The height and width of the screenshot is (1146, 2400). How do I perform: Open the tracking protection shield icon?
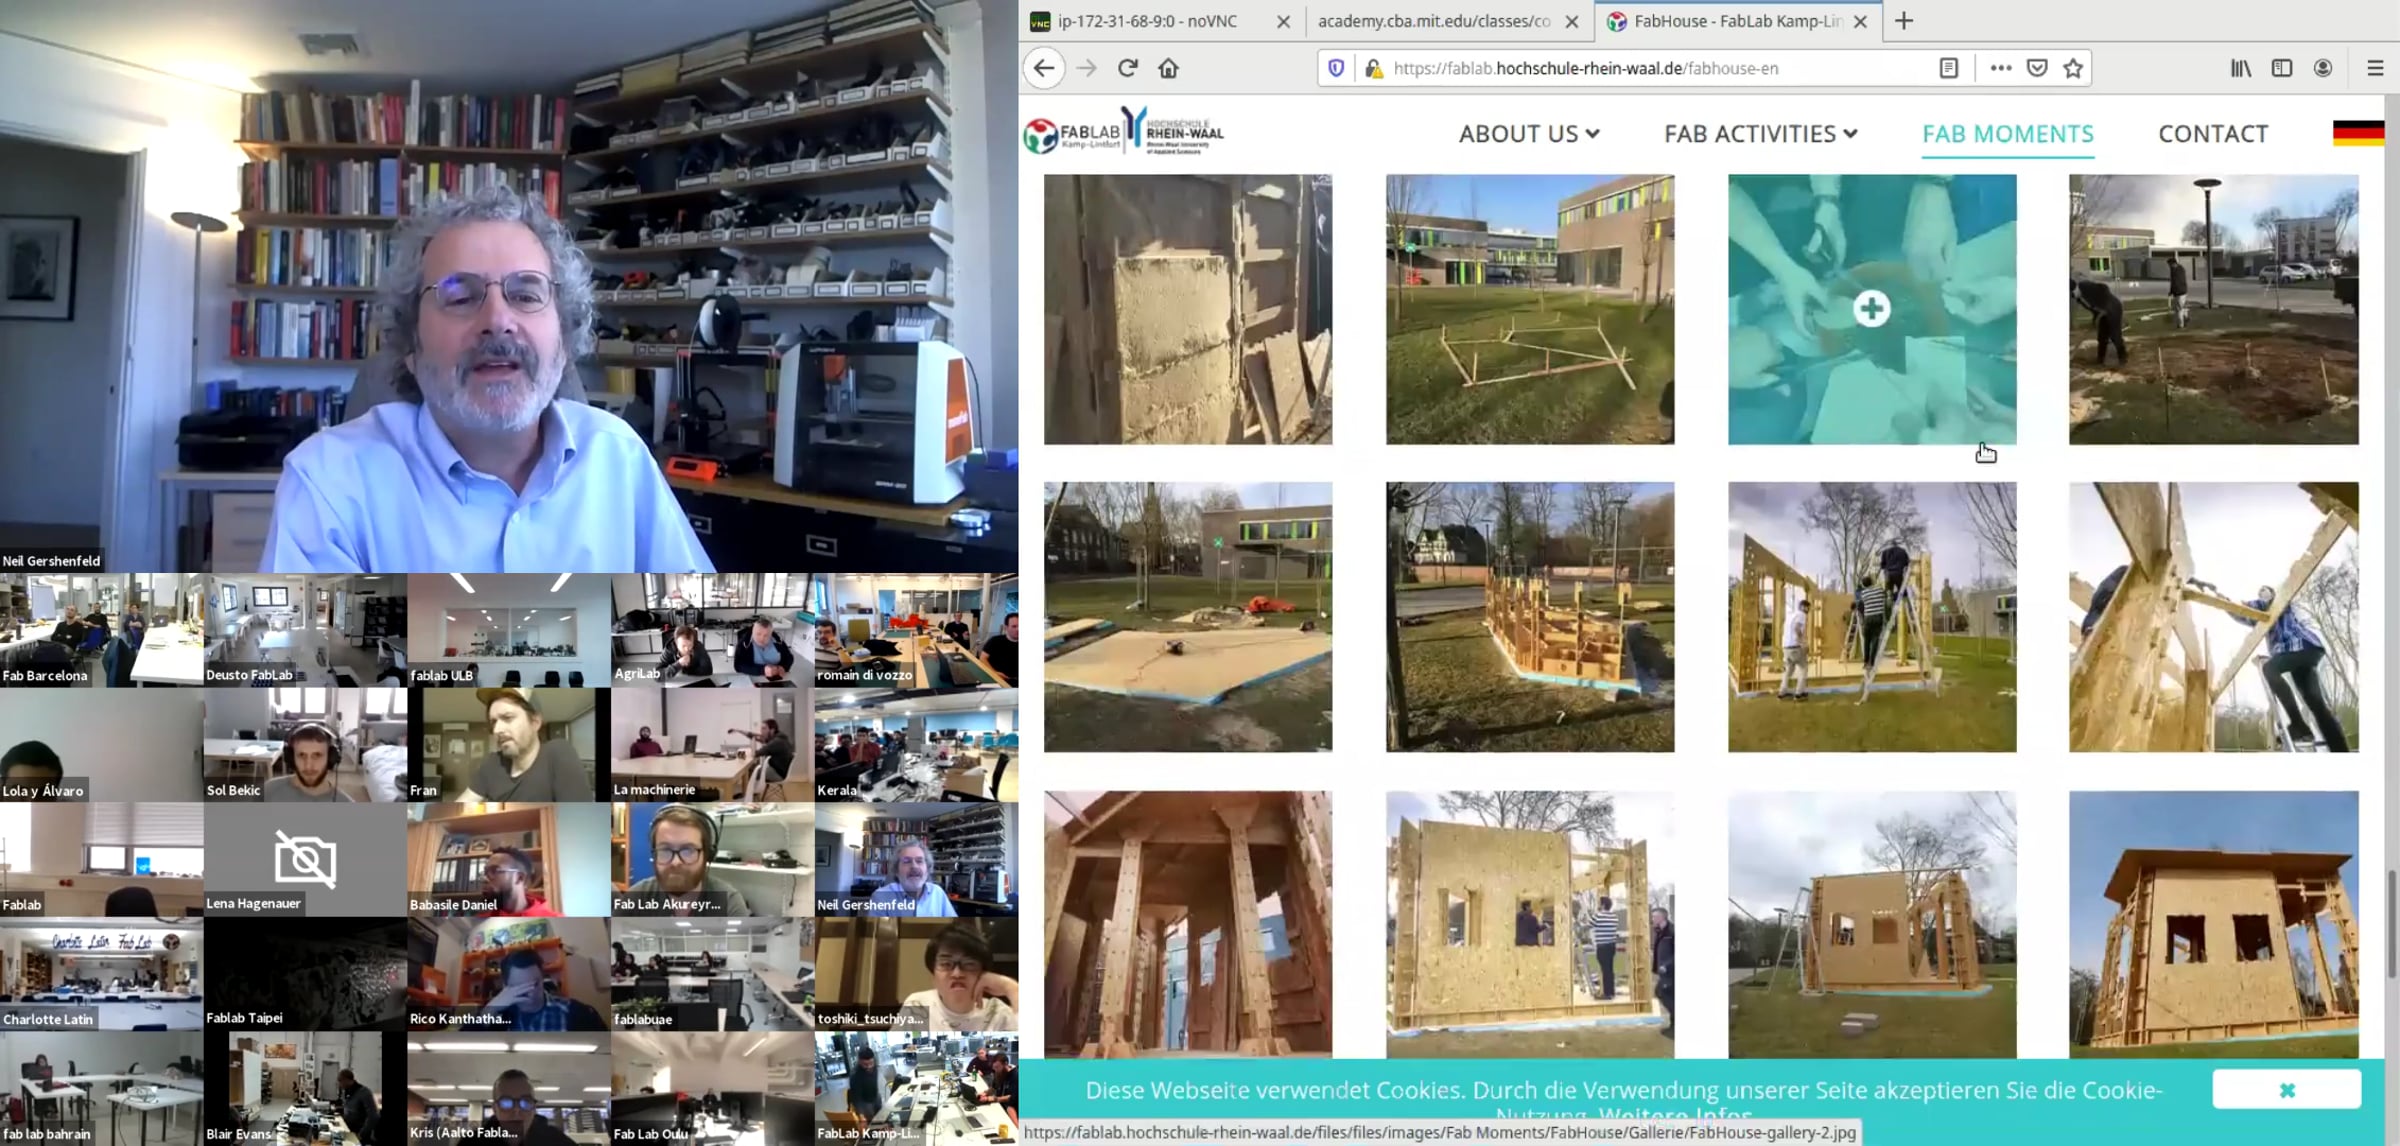coord(1336,68)
